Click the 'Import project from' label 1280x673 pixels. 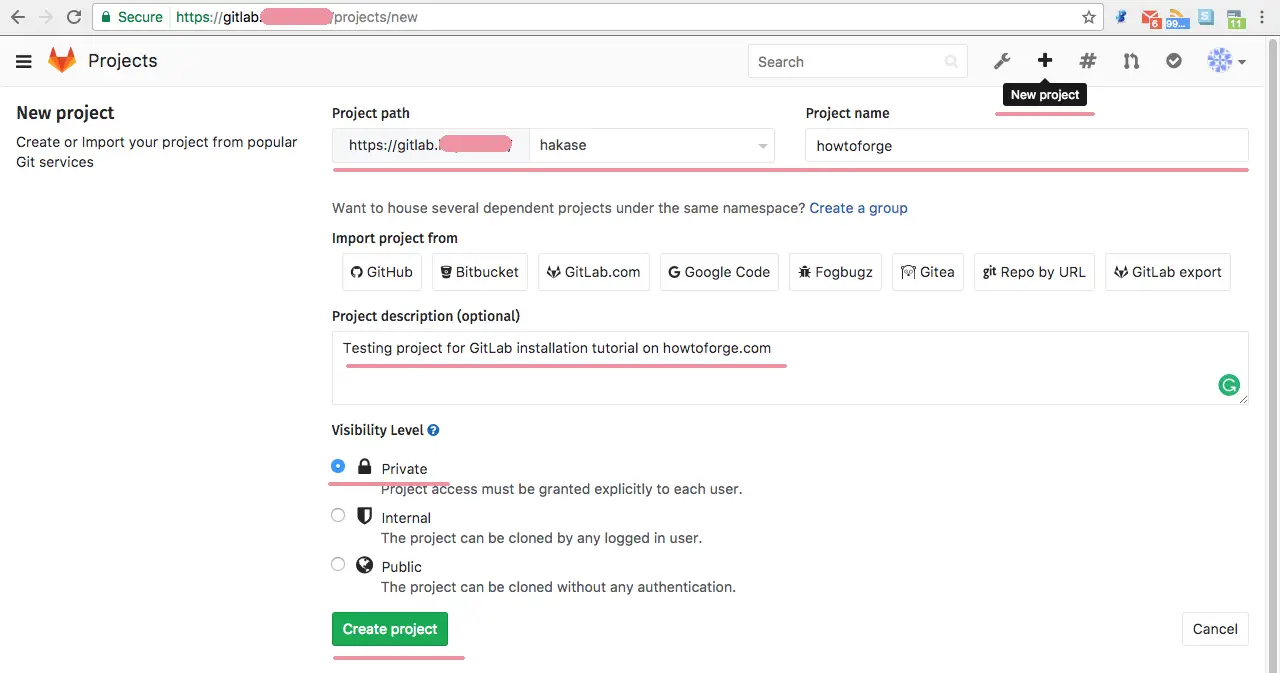395,238
